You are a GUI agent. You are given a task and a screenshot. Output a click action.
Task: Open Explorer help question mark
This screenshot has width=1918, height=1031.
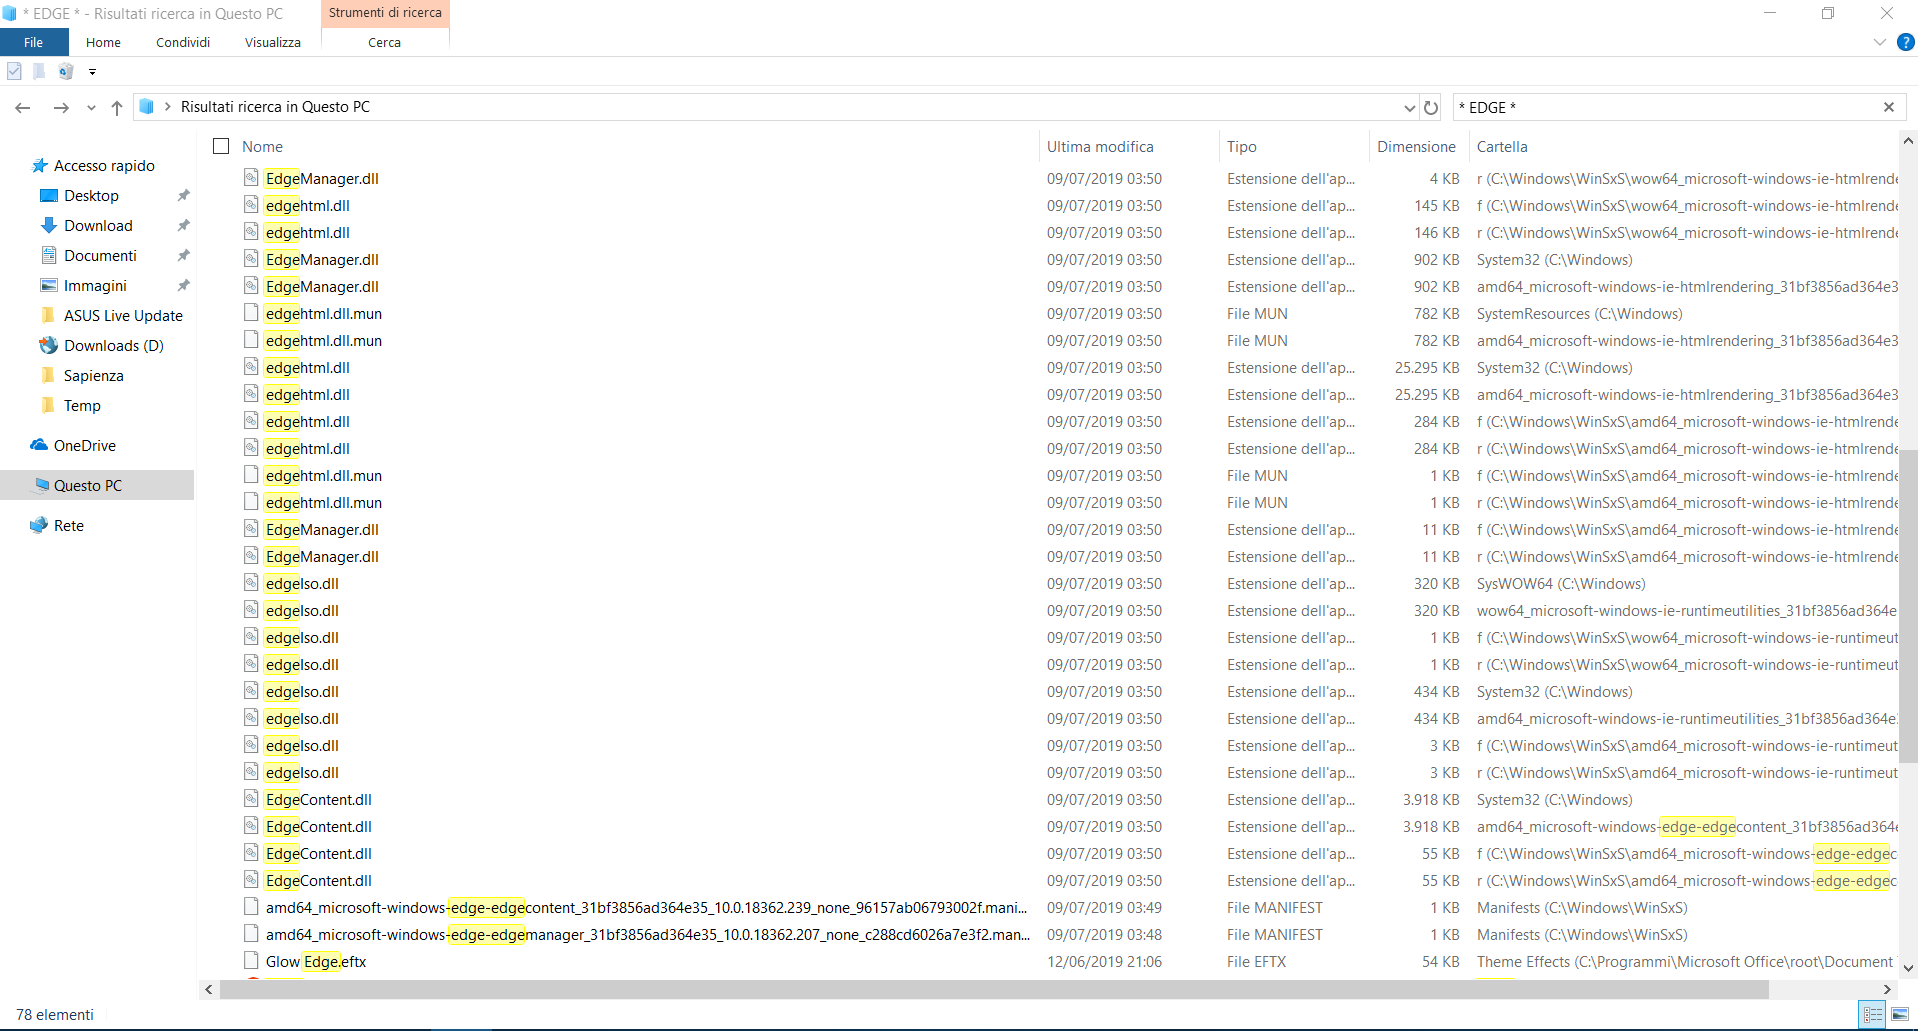[1906, 42]
